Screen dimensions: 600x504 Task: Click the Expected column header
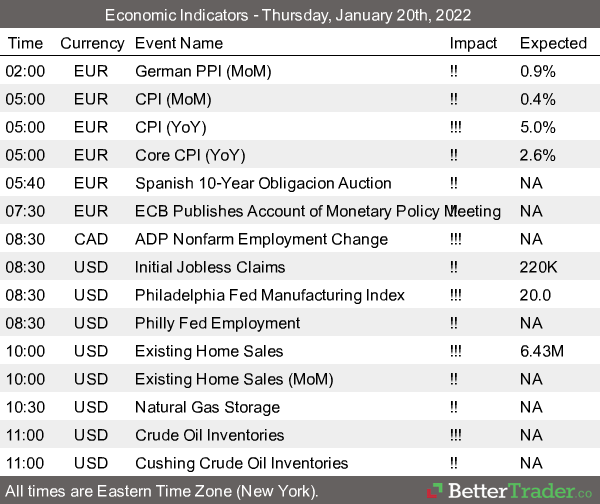553,43
